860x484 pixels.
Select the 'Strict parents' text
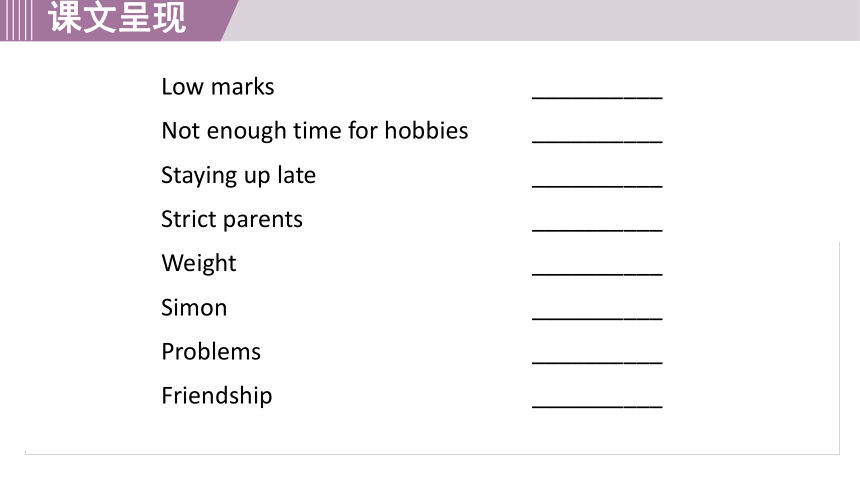(x=232, y=220)
